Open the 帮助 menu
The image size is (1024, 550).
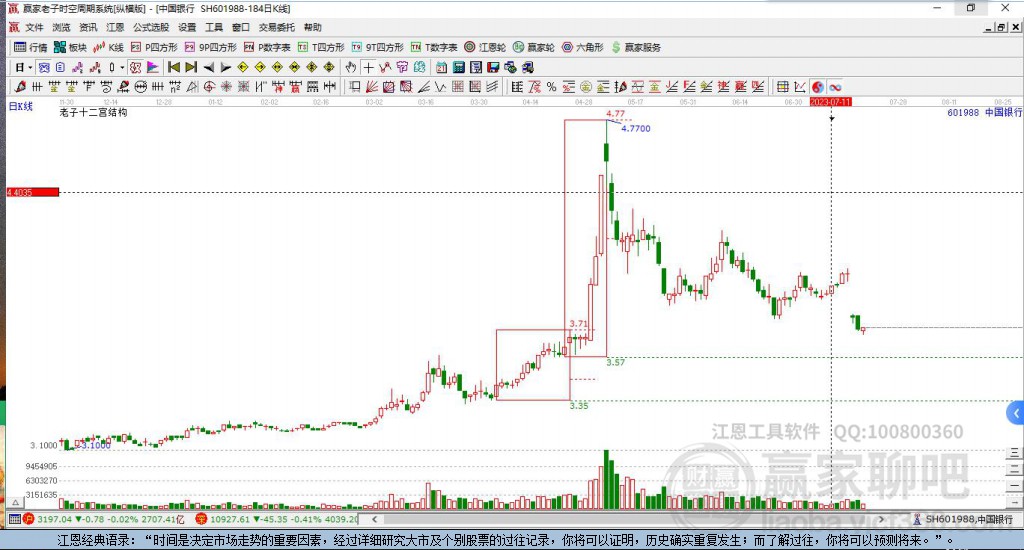[x=313, y=27]
